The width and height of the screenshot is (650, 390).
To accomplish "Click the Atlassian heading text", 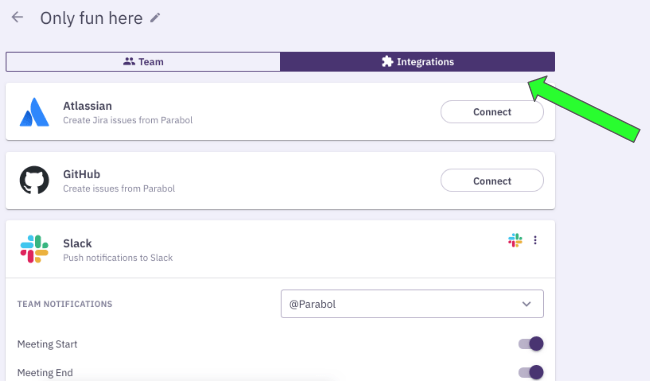I will point(87,106).
